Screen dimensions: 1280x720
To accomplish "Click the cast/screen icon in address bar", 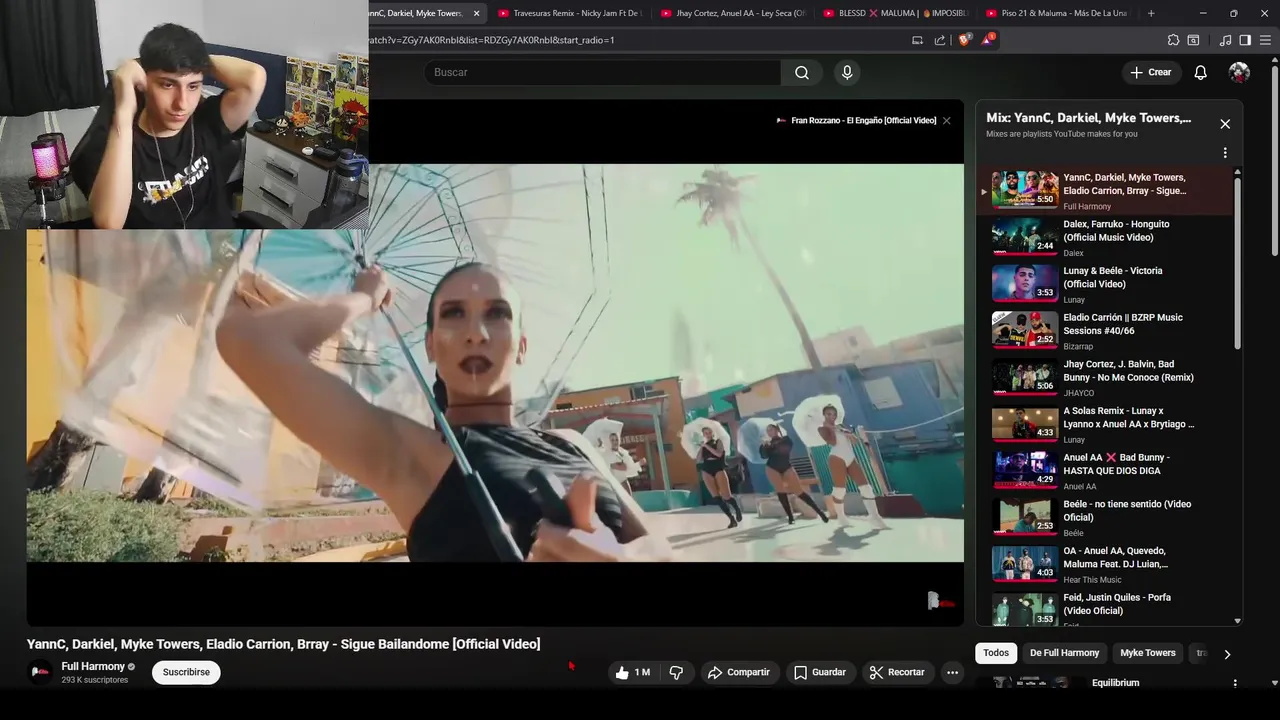I will coord(917,40).
